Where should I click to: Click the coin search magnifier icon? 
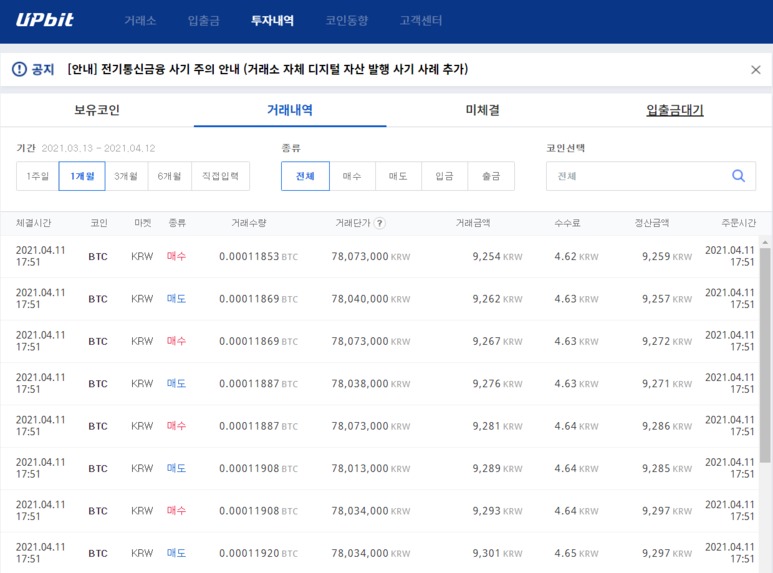738,176
